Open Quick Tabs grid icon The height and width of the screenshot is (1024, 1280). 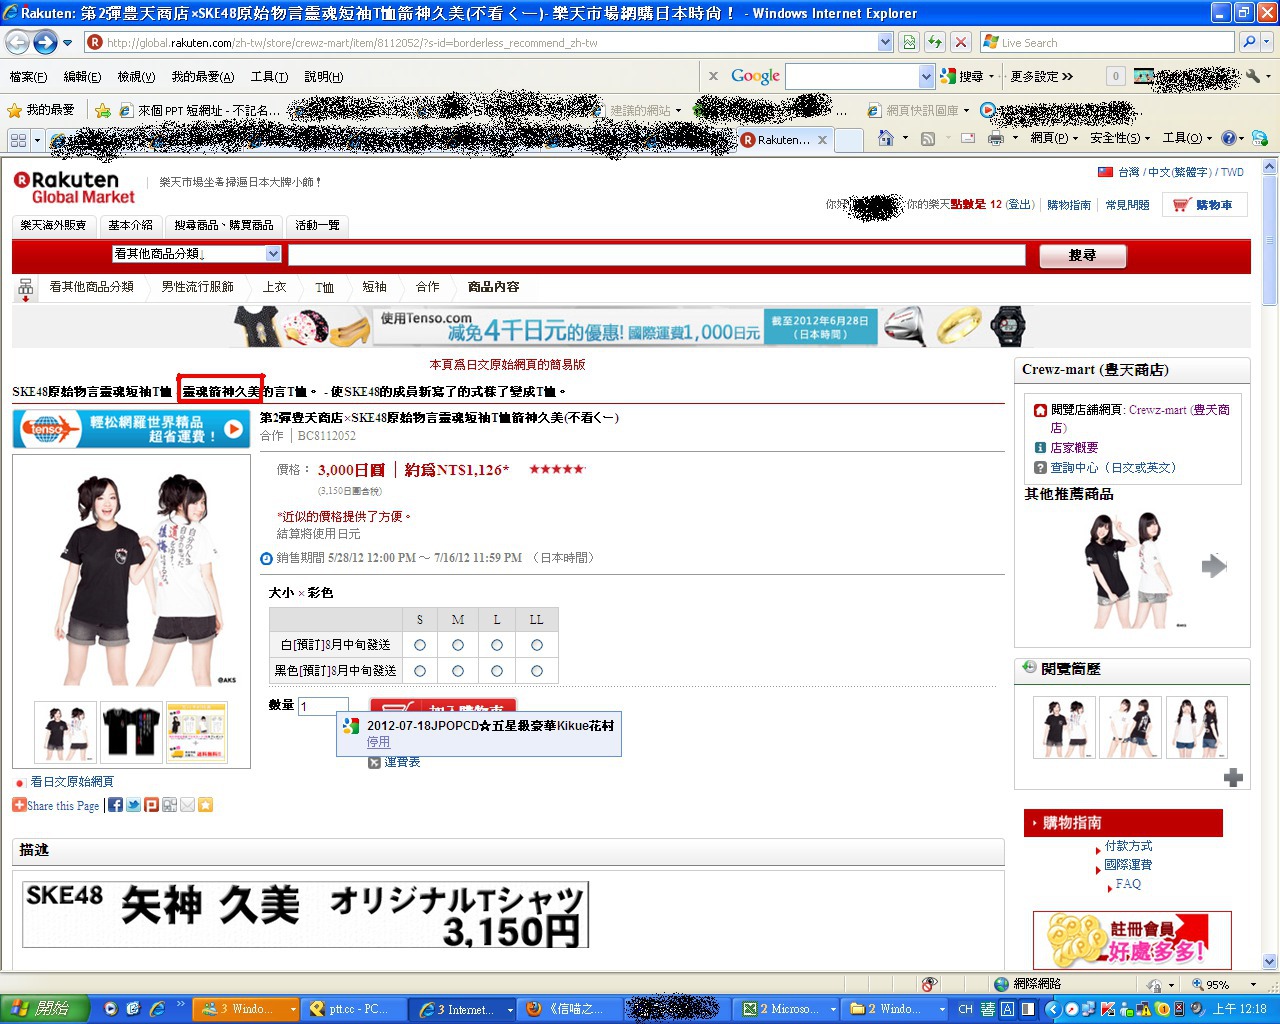(18, 140)
